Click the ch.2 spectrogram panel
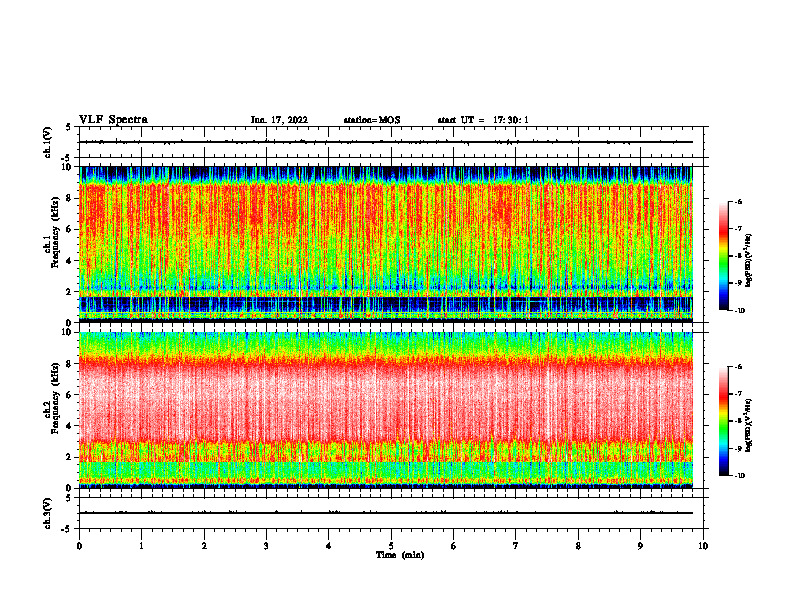The image size is (792, 612). pyautogui.click(x=386, y=410)
